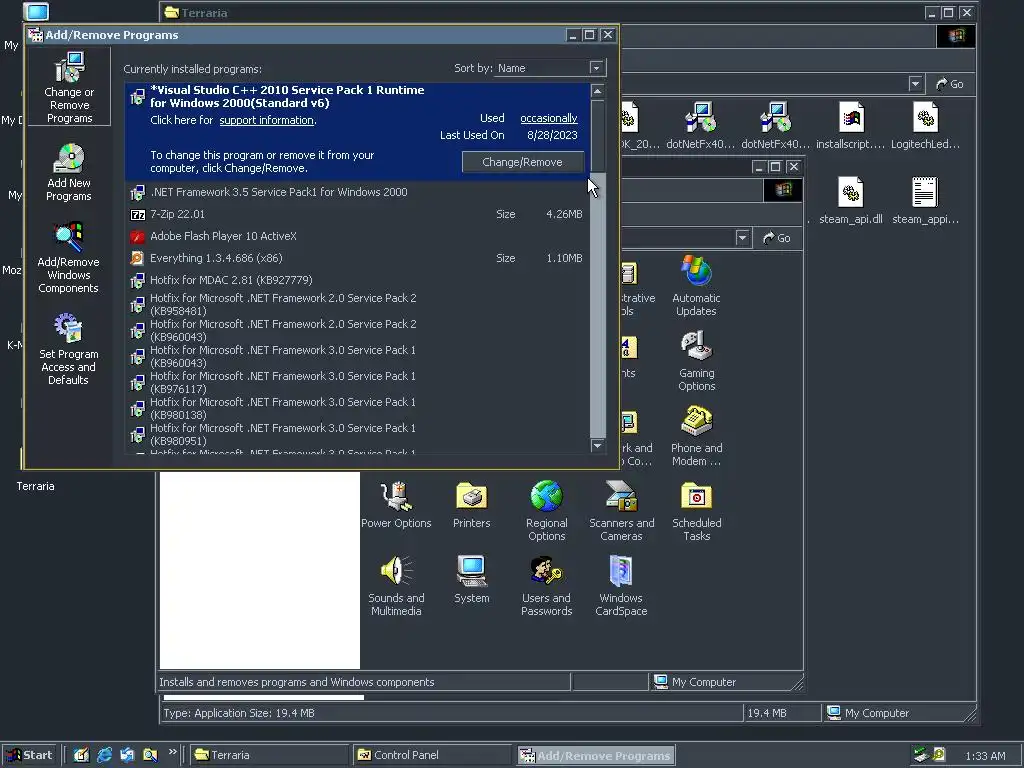1024x768 pixels.
Task: Switch to Terraria taskbar button
Action: [x=269, y=755]
